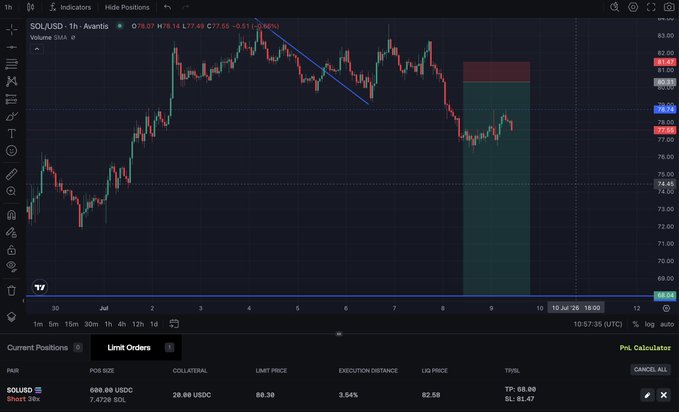This screenshot has width=679, height=412.
Task: Select the blue descending trend line
Action: 312,61
